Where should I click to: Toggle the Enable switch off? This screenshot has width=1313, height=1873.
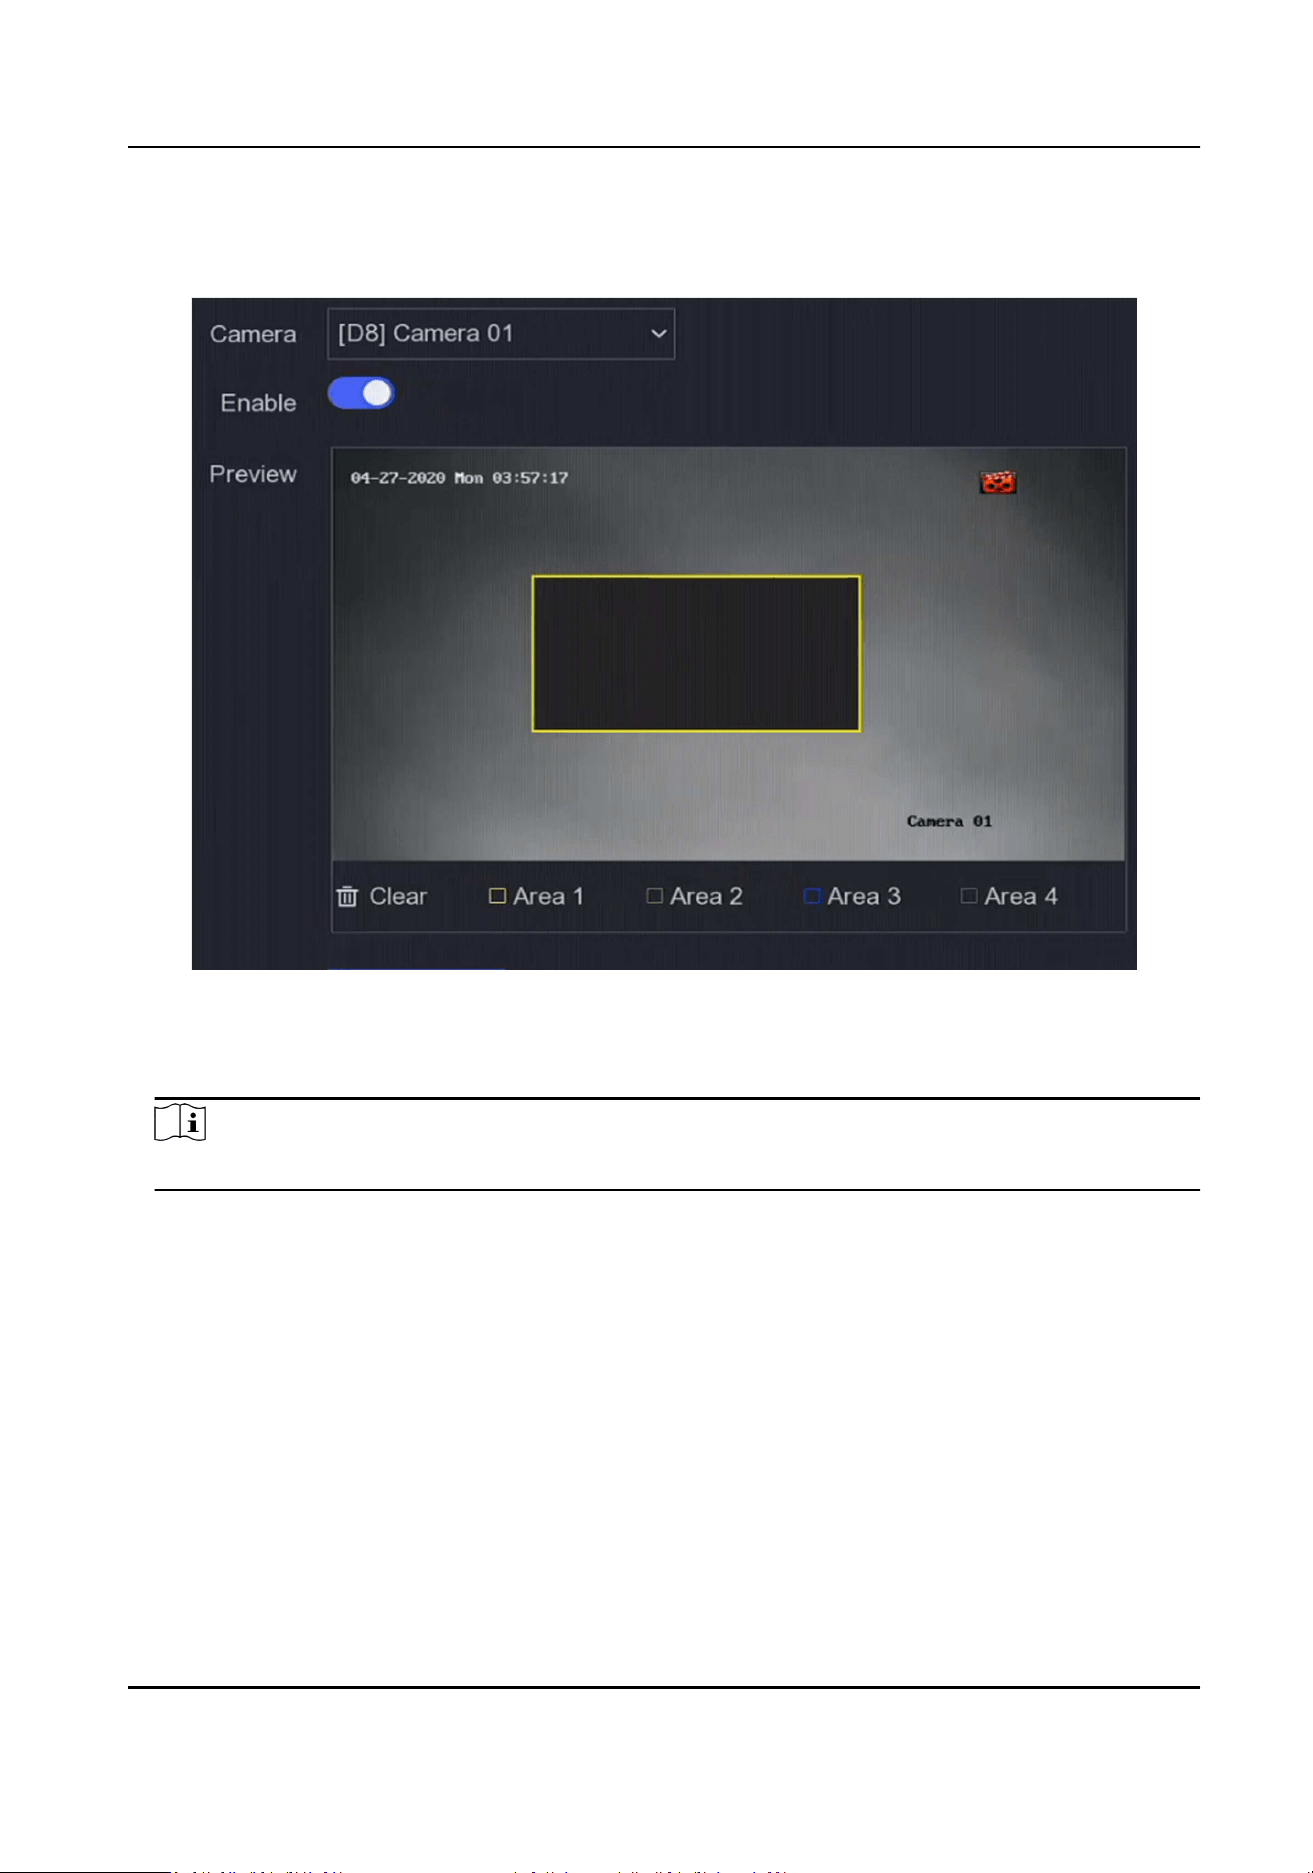click(x=361, y=394)
